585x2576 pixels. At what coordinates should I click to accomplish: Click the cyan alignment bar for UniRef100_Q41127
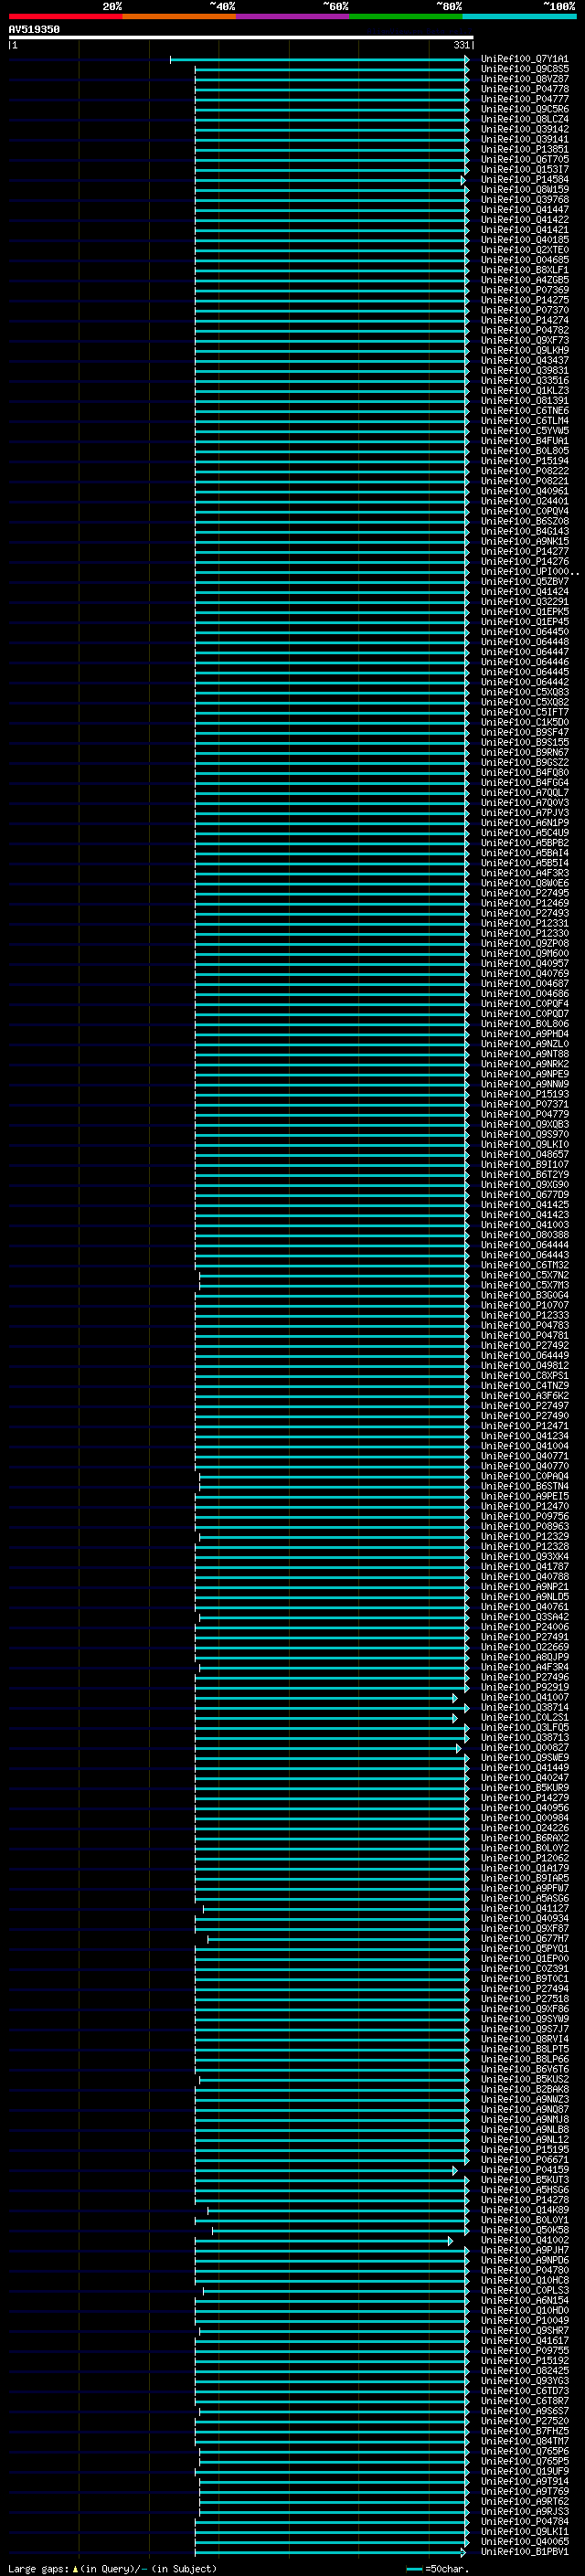336,1908
